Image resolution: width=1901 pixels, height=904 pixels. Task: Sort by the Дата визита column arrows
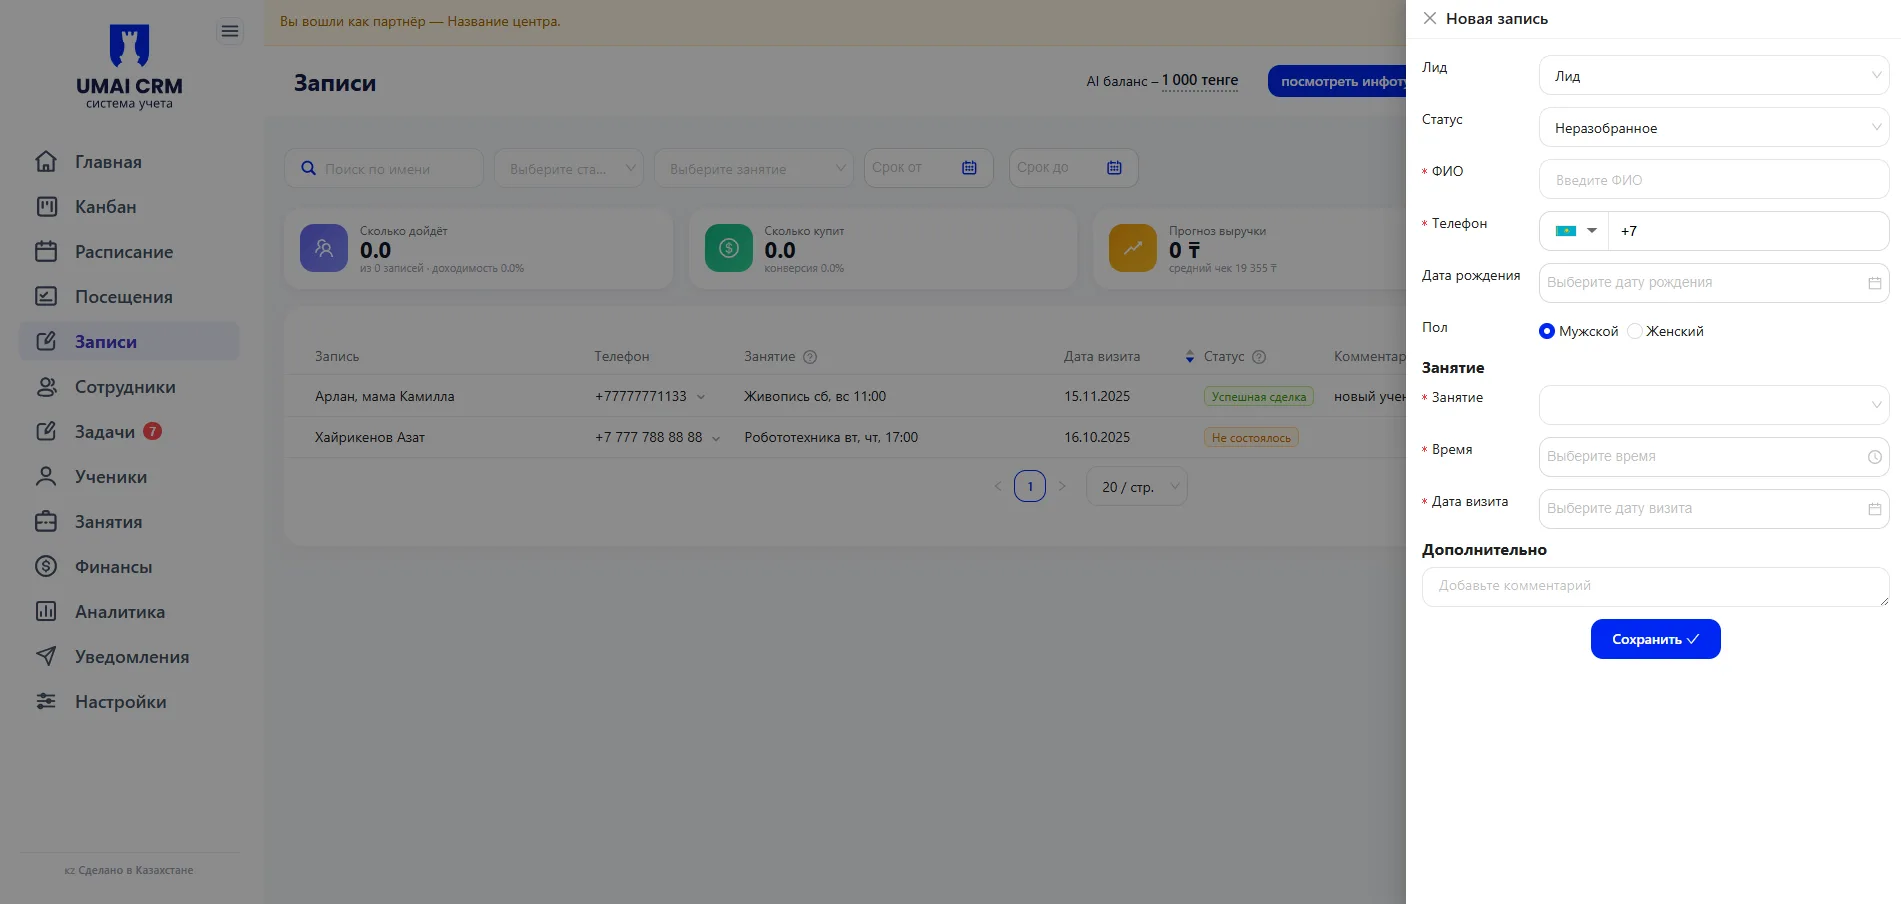[1189, 356]
